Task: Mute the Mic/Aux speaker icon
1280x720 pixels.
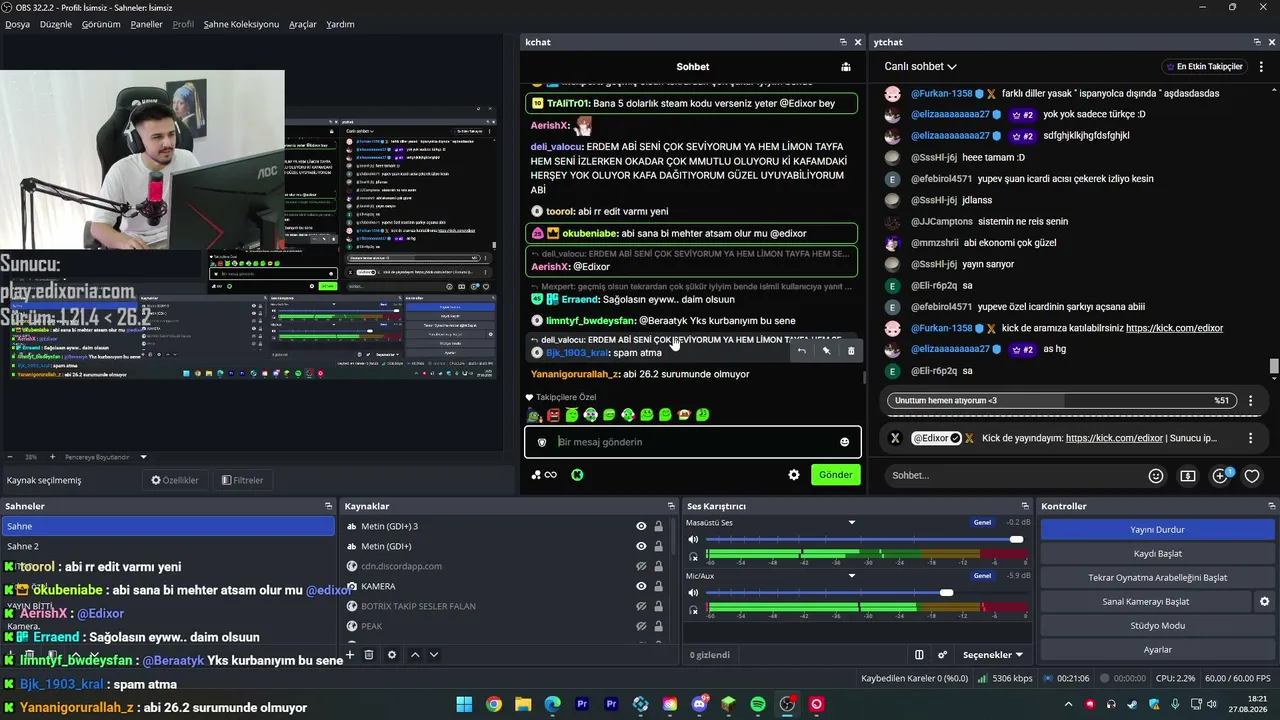Action: [x=693, y=592]
